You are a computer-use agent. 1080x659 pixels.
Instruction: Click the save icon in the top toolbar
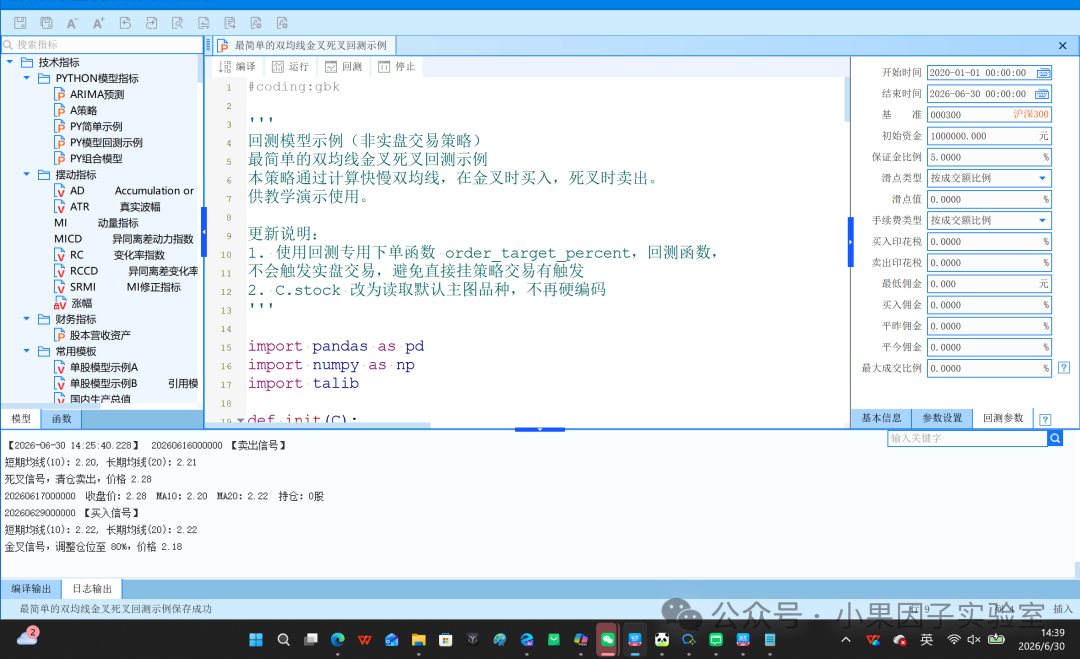pos(20,23)
